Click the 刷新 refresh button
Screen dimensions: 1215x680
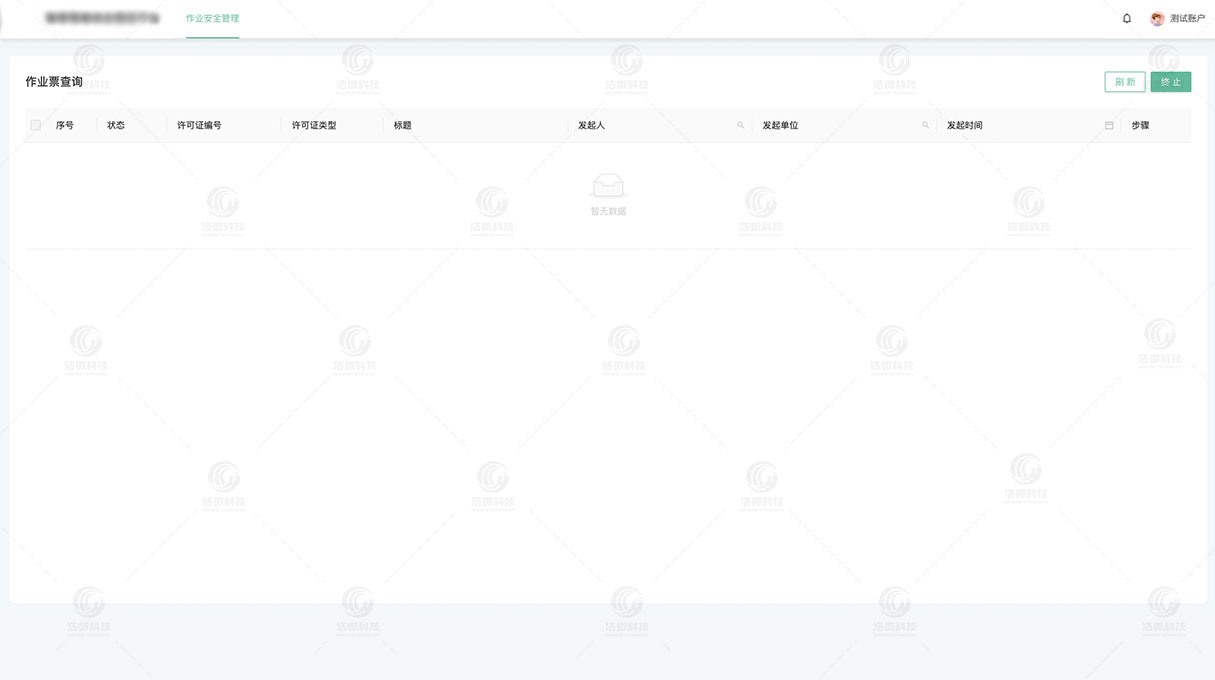(1124, 81)
